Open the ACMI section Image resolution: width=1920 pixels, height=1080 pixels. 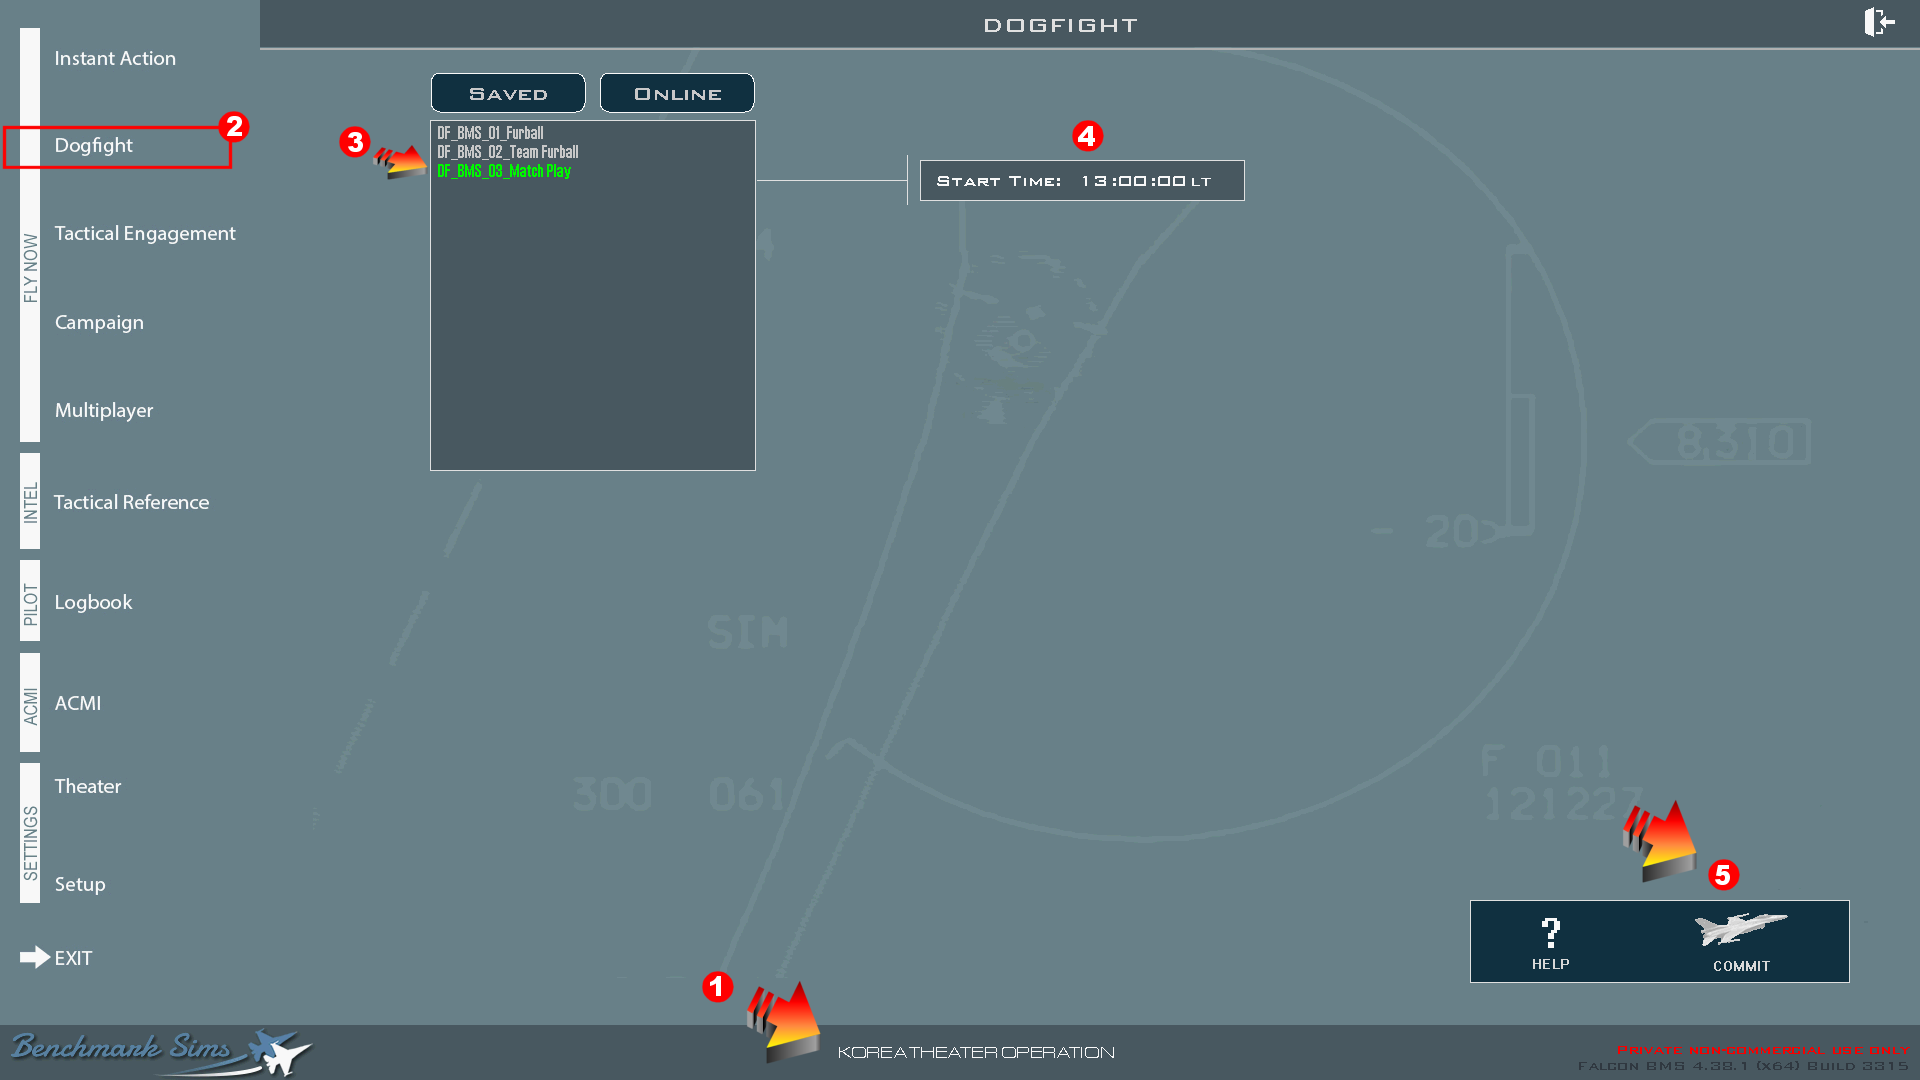pyautogui.click(x=78, y=703)
